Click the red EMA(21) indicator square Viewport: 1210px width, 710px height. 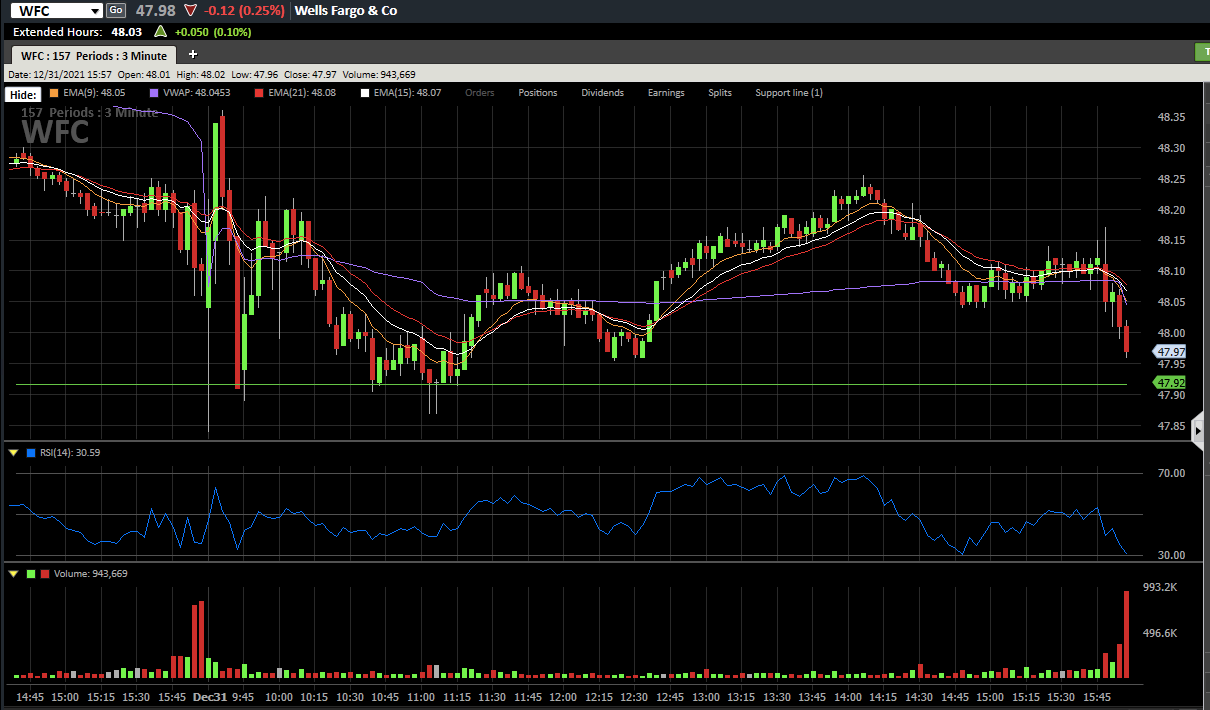coord(258,93)
